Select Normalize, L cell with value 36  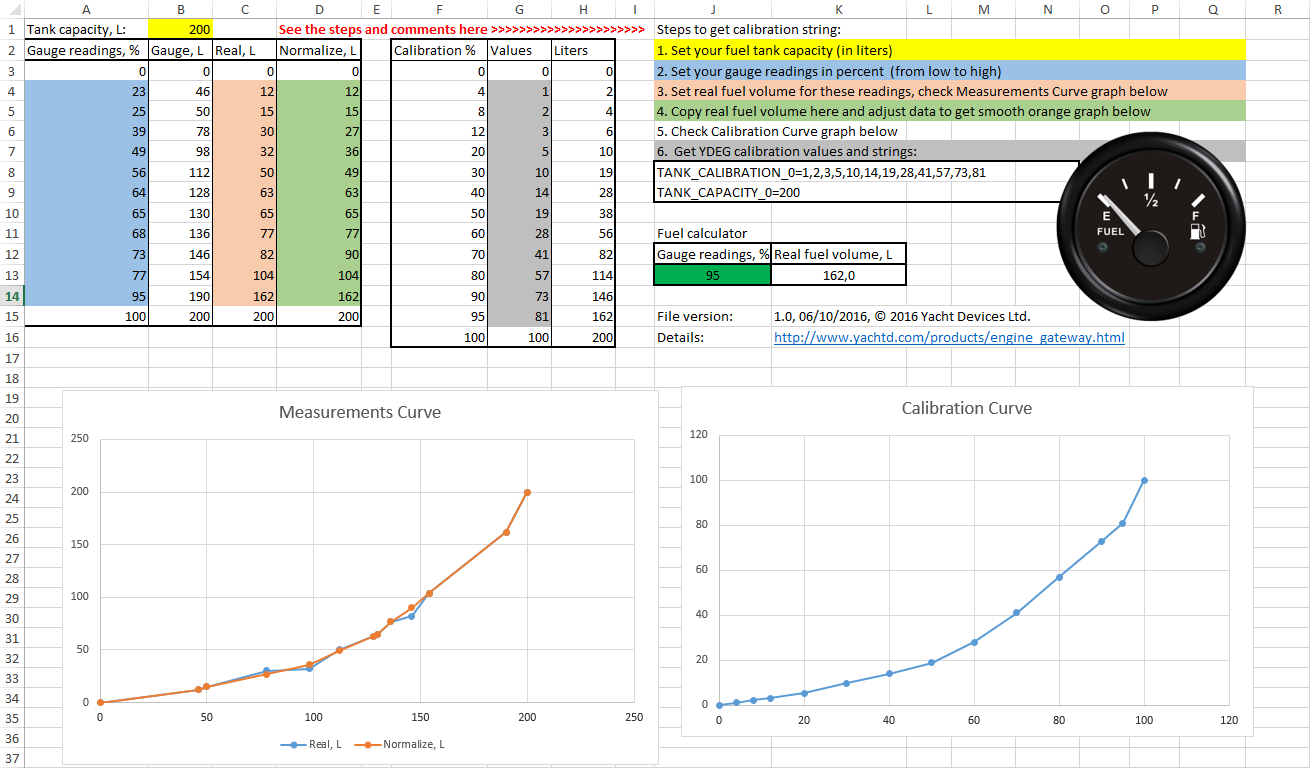click(x=318, y=151)
